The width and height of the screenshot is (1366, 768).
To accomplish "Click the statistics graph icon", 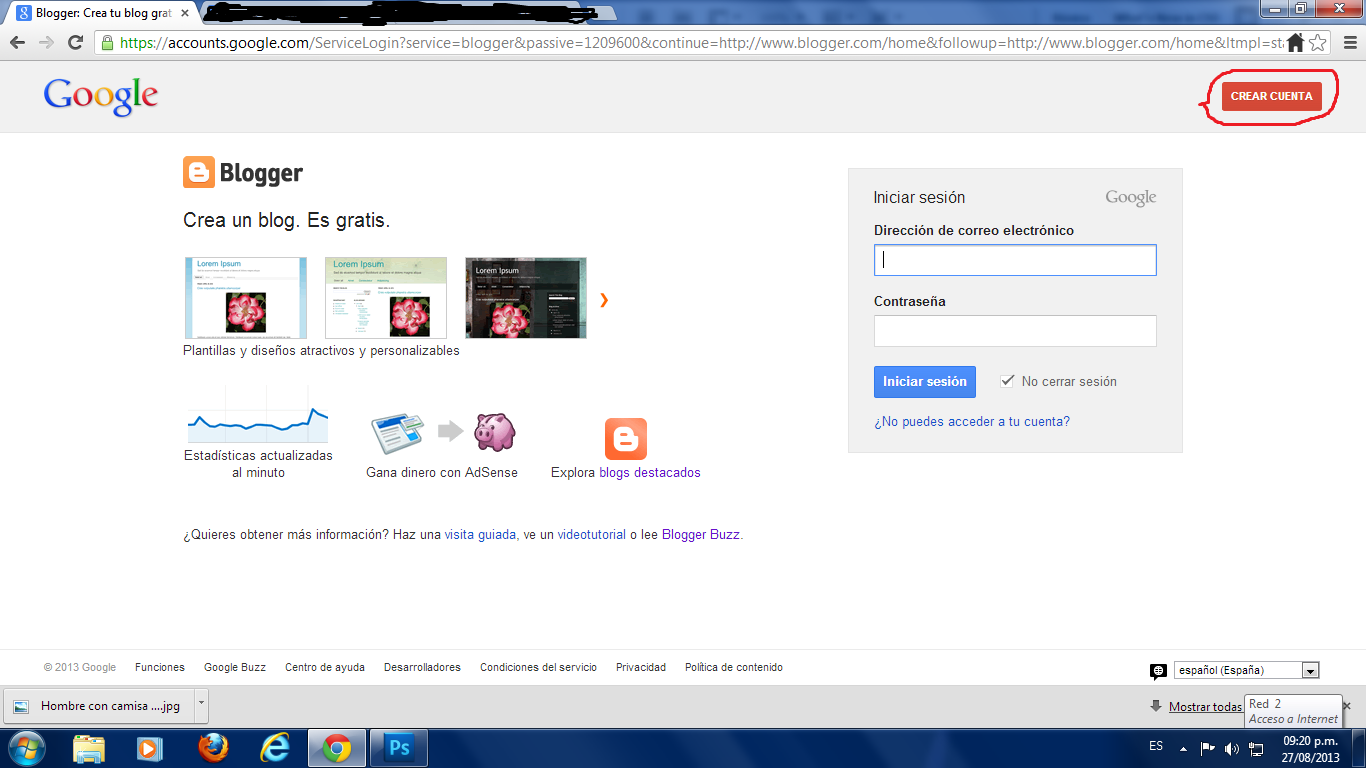I will point(257,417).
